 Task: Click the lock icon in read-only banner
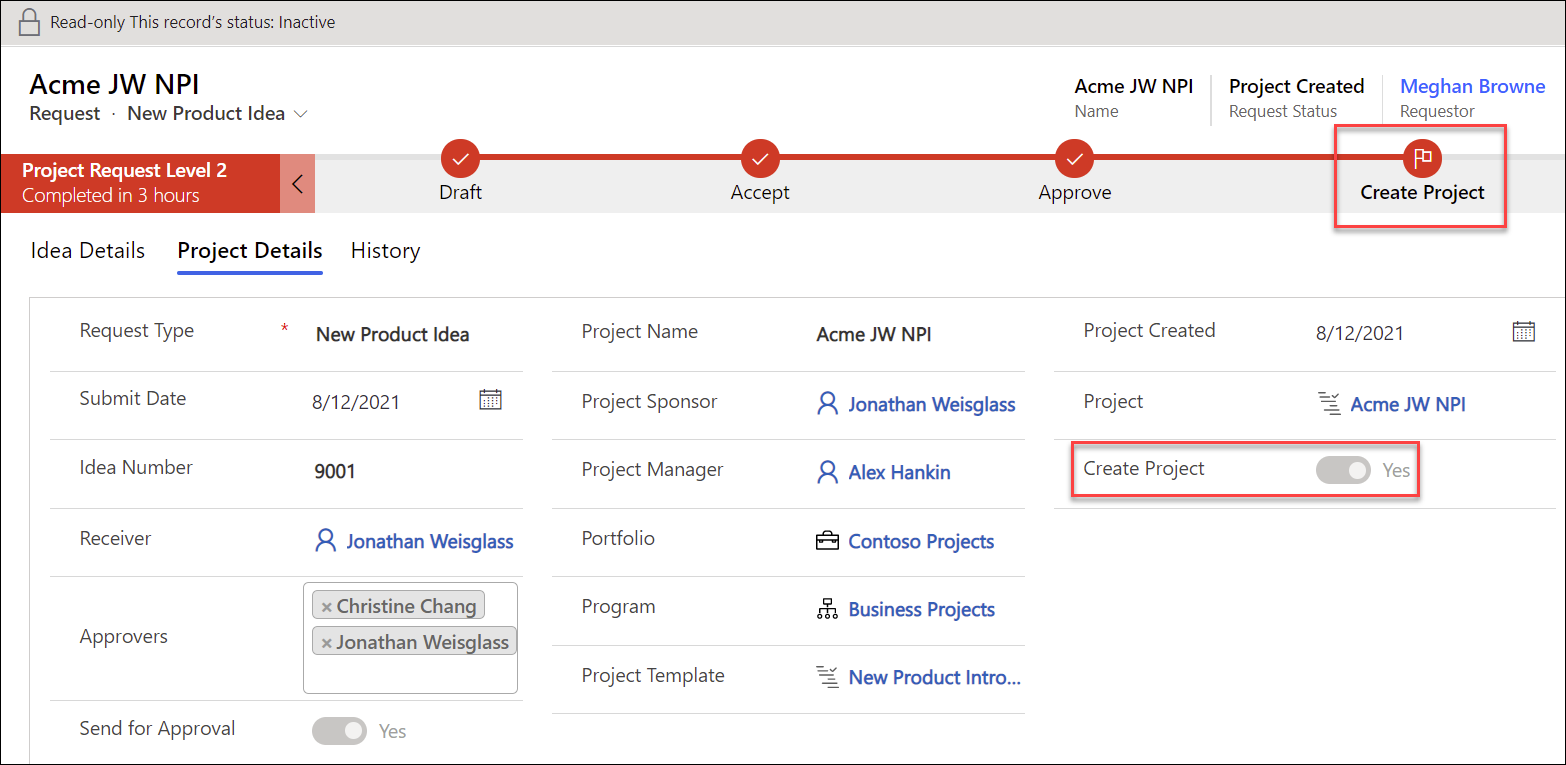[x=30, y=22]
